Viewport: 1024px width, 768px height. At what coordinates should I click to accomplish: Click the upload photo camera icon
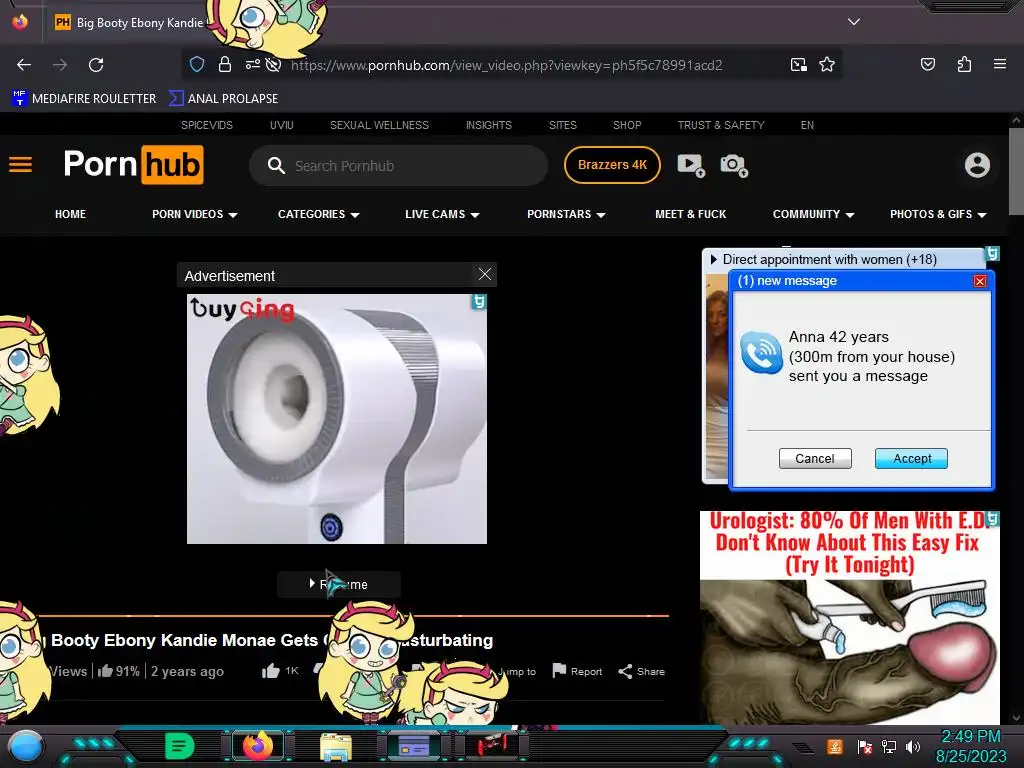pos(734,165)
